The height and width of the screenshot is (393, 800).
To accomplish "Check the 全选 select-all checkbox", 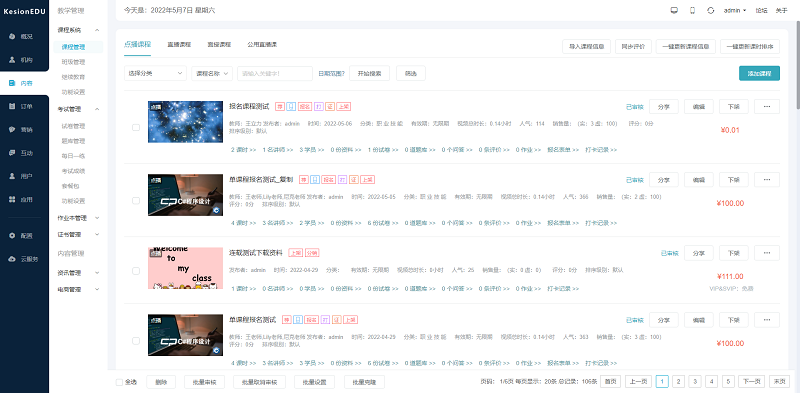I will point(119,382).
